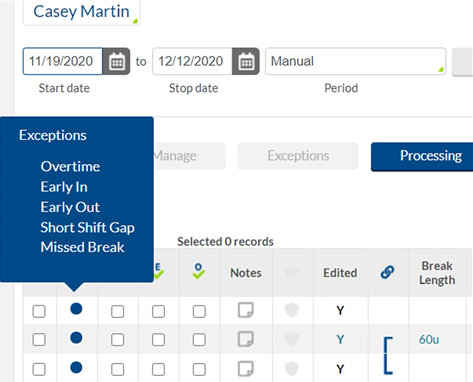473x382 pixels.
Task: Click the blue exception dot in first row
Action: (76, 309)
